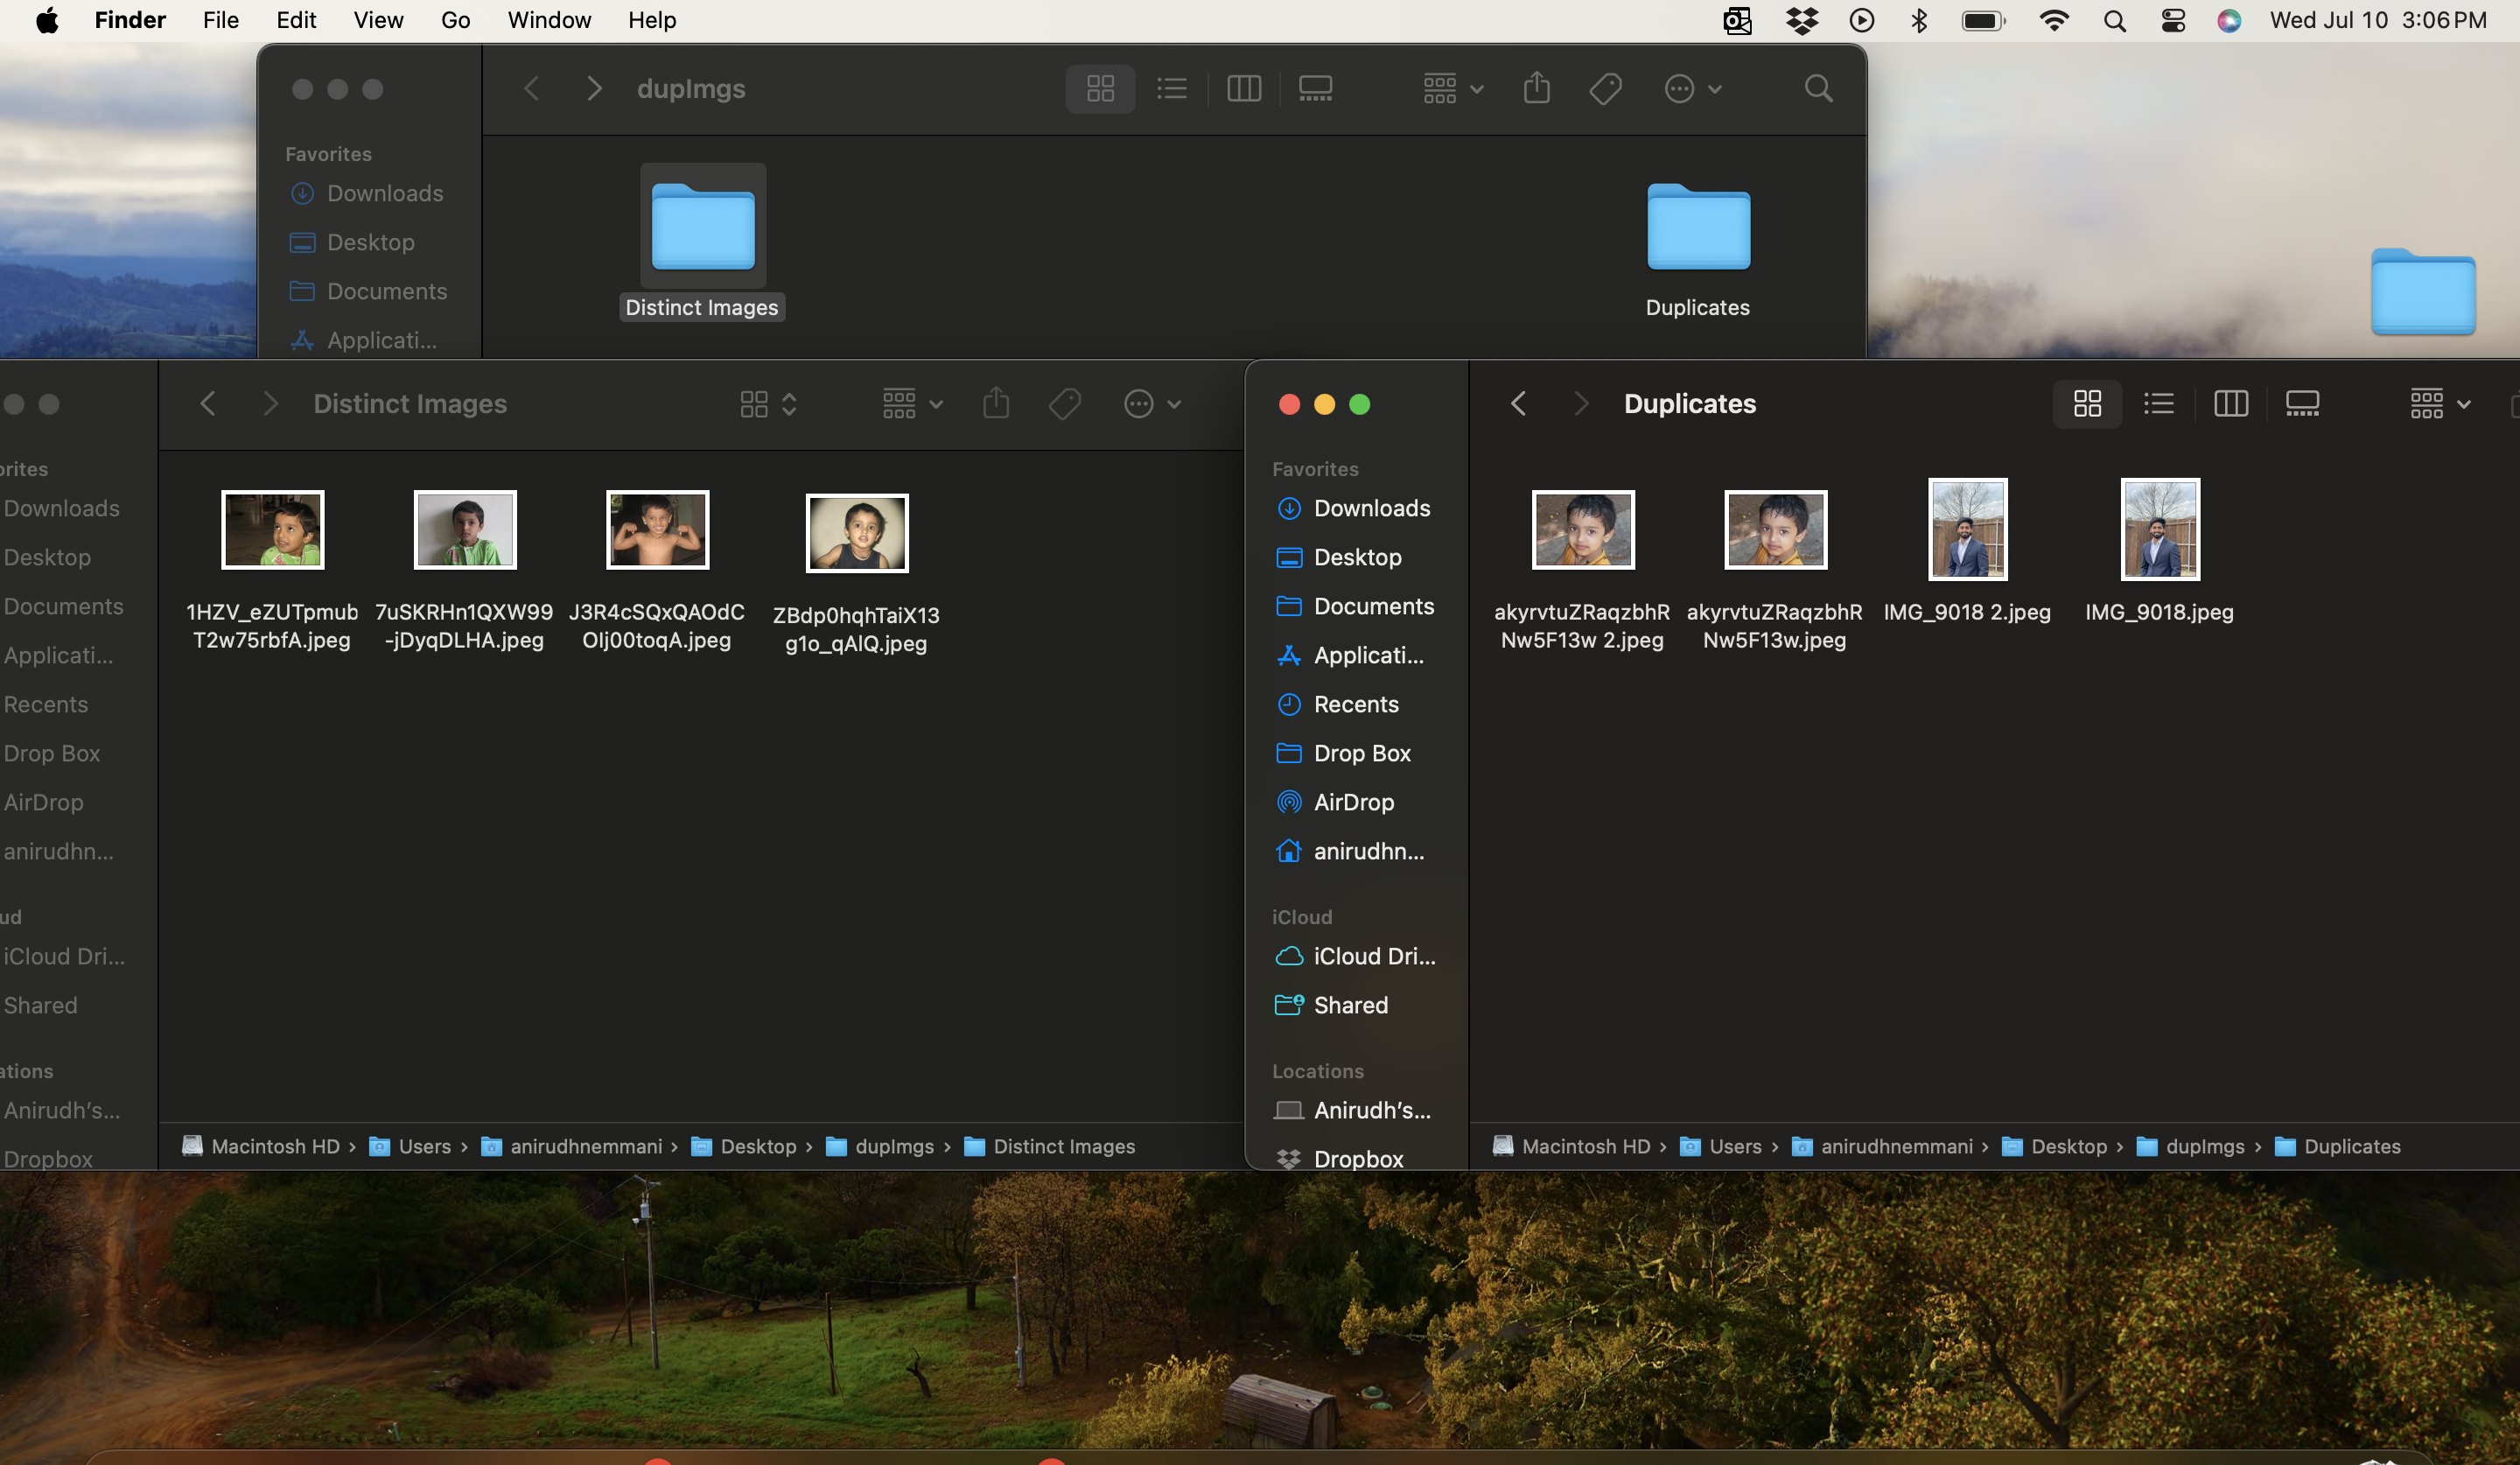Viewport: 2520px width, 1465px height.
Task: Go forward in dupImgs window
Action: [x=594, y=89]
